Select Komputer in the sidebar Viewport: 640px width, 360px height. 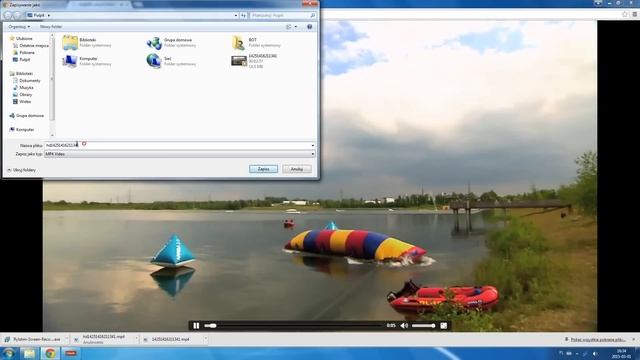[x=22, y=129]
